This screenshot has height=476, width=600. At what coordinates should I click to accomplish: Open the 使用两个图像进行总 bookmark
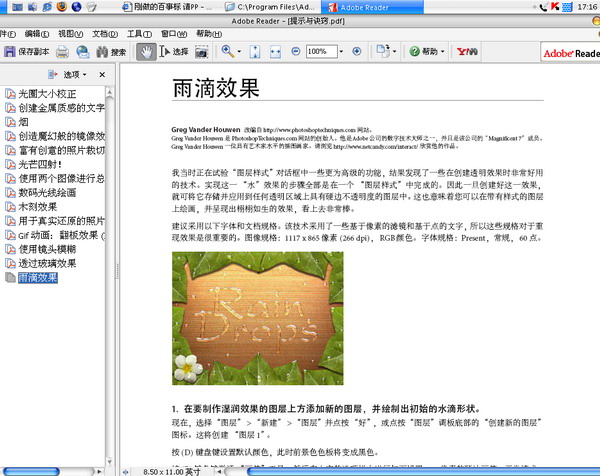62,179
